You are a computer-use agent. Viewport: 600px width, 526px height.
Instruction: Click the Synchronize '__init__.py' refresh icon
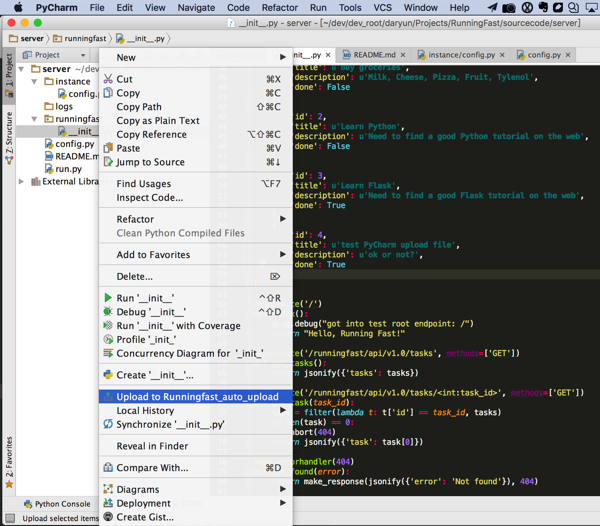coord(108,424)
